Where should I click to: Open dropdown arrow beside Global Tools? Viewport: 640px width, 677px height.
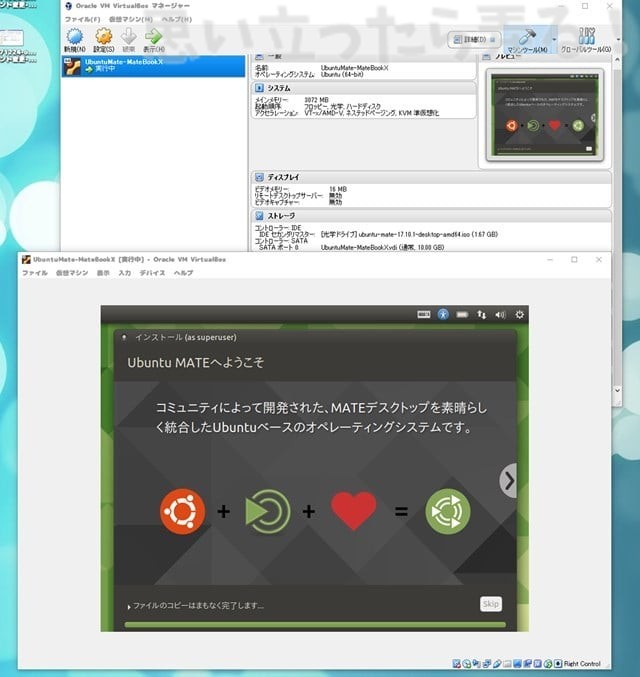click(618, 39)
